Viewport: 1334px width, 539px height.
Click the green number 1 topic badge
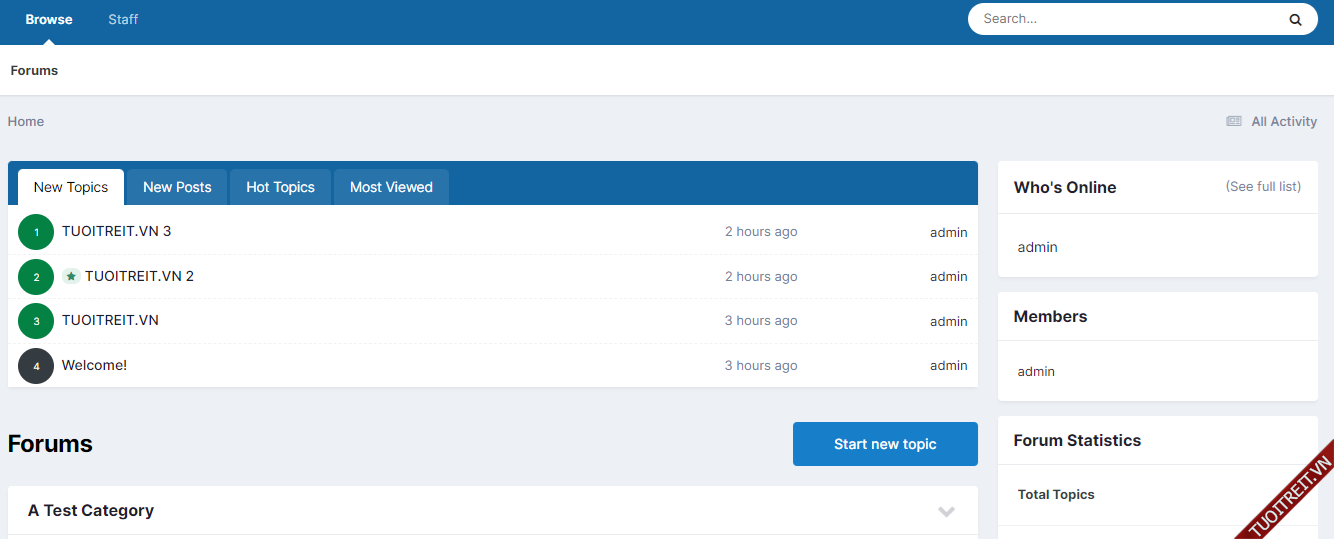tap(36, 232)
